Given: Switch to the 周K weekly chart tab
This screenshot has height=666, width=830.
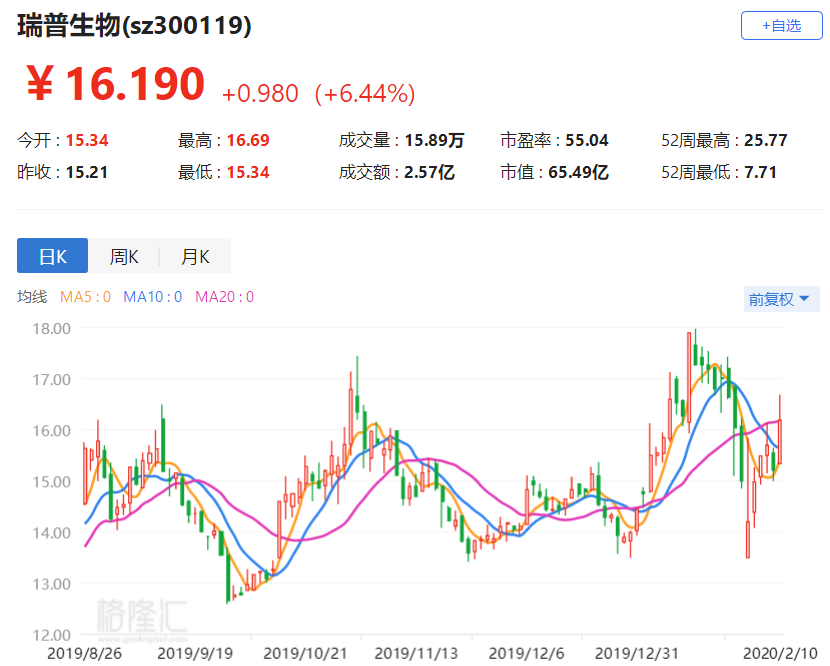Looking at the screenshot, I should 124,256.
